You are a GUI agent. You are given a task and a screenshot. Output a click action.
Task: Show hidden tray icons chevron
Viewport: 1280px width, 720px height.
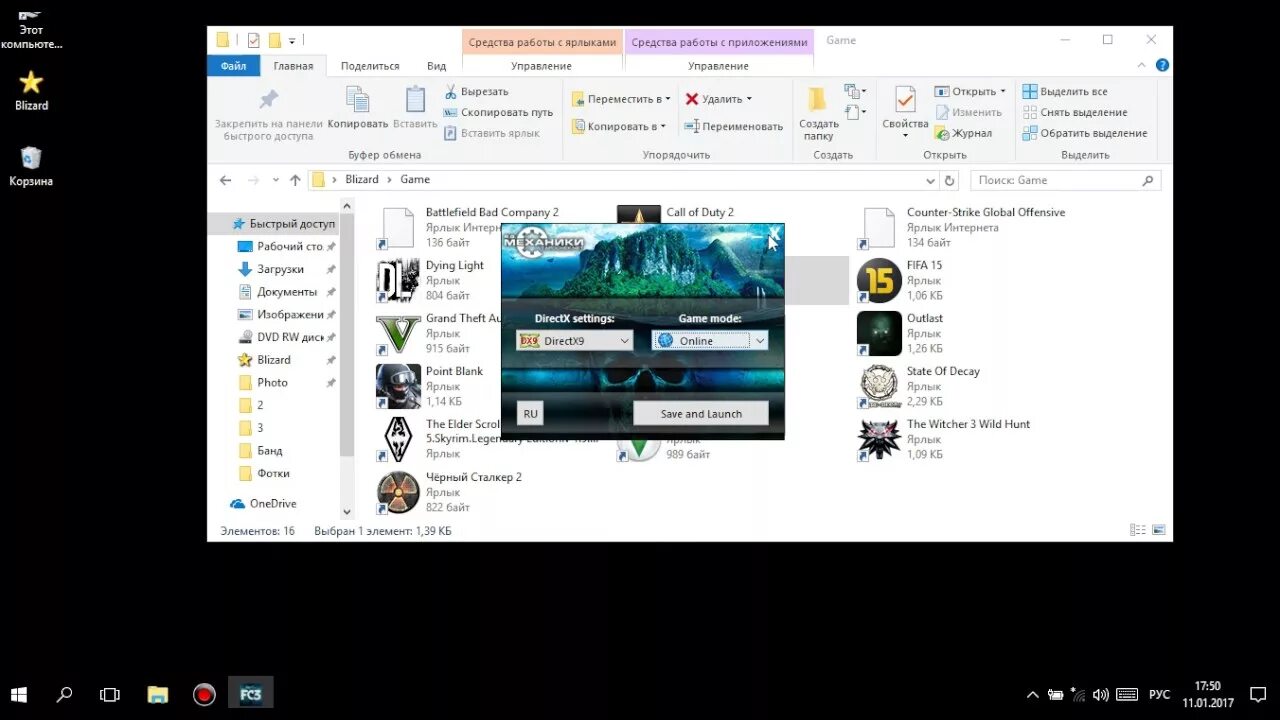click(x=1033, y=694)
